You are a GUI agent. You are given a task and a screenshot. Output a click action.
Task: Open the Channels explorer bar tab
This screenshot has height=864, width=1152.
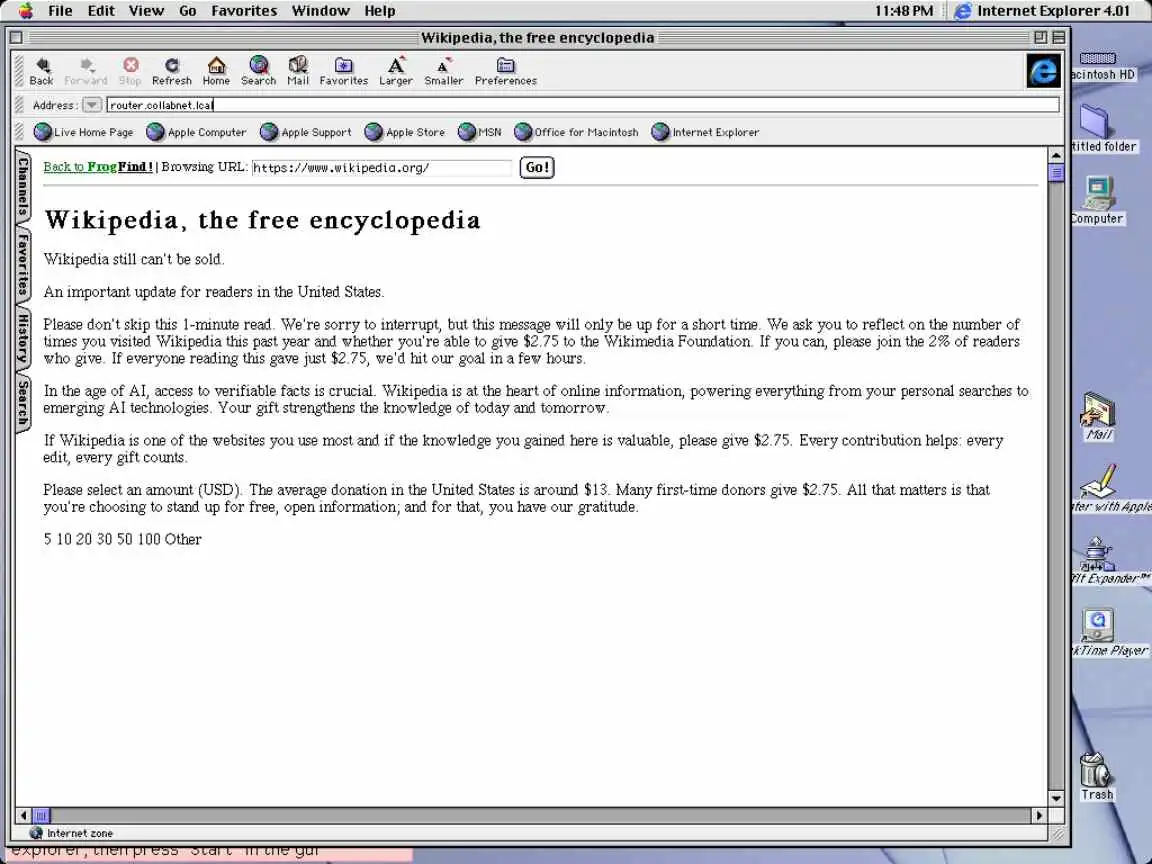click(x=23, y=186)
